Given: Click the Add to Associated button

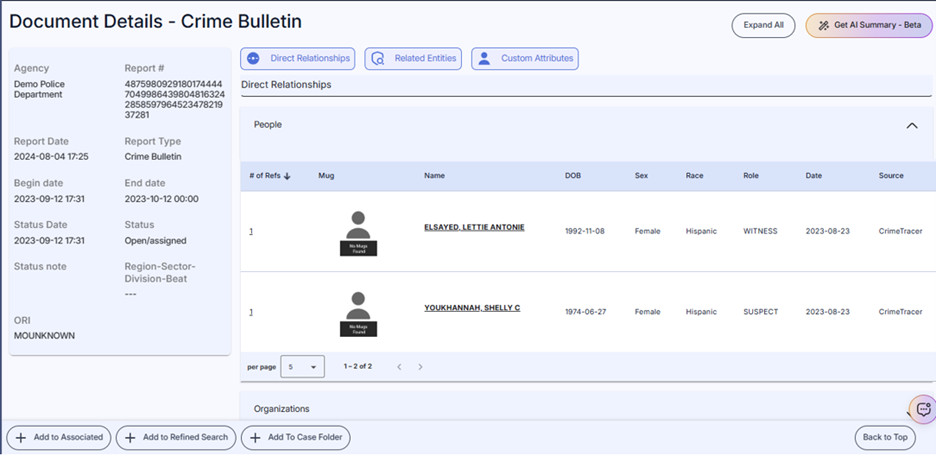Looking at the screenshot, I should pos(58,437).
